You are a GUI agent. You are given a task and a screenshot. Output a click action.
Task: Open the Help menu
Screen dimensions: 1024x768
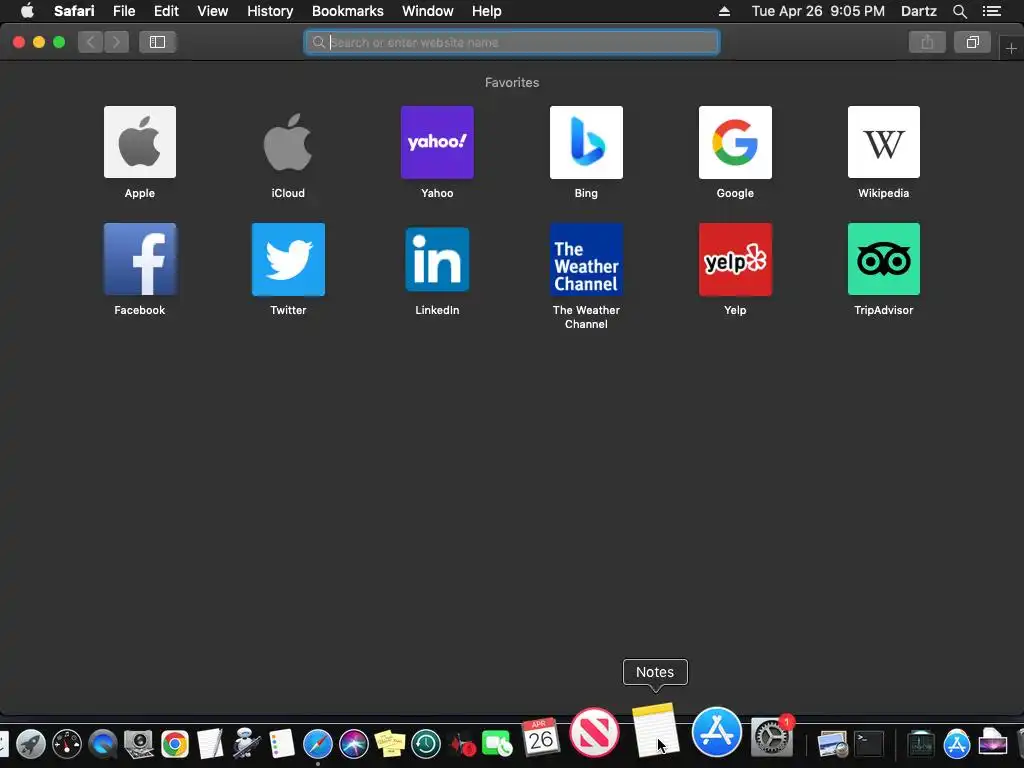pyautogui.click(x=487, y=11)
